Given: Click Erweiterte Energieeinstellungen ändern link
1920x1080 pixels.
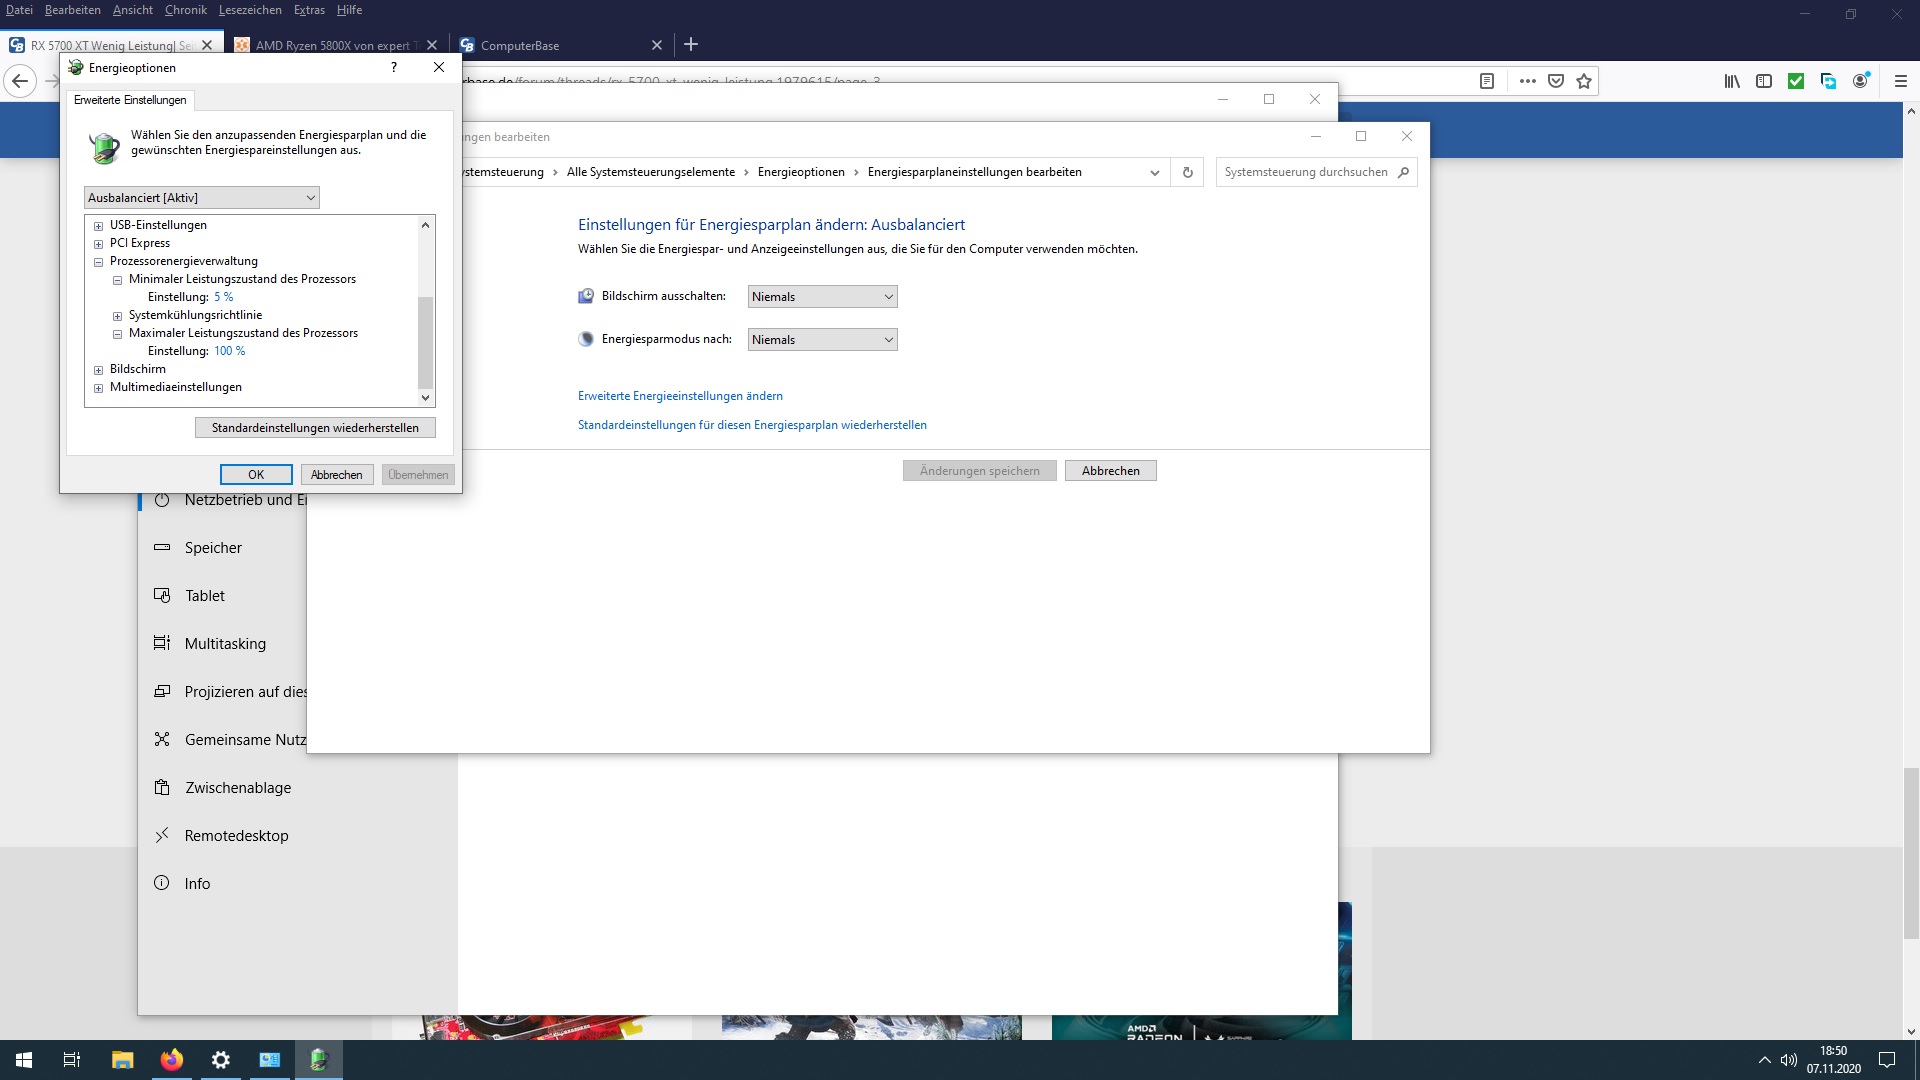Looking at the screenshot, I should pyautogui.click(x=680, y=396).
